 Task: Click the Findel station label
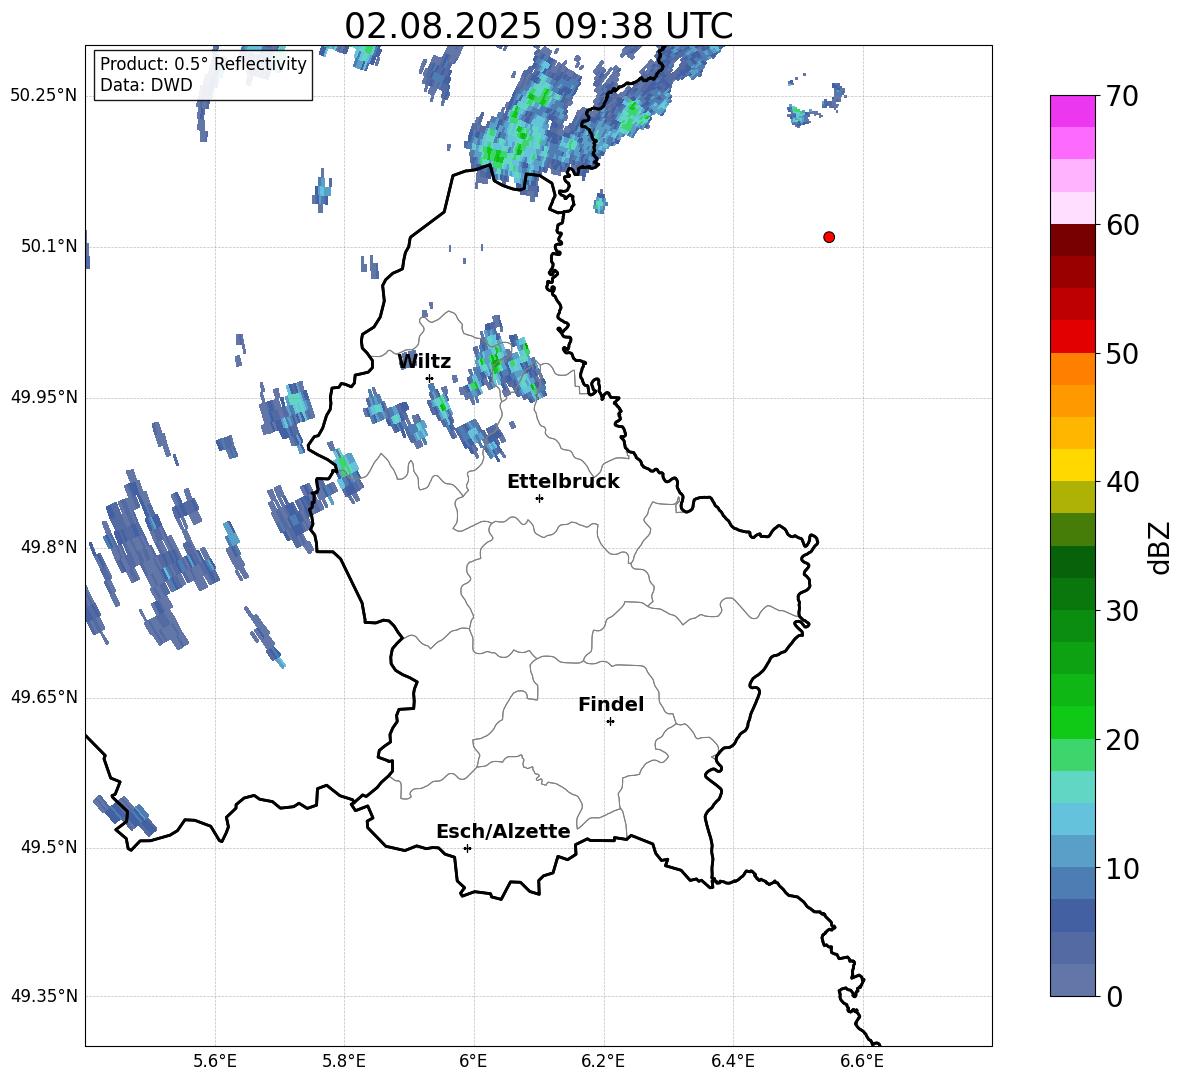click(x=611, y=704)
